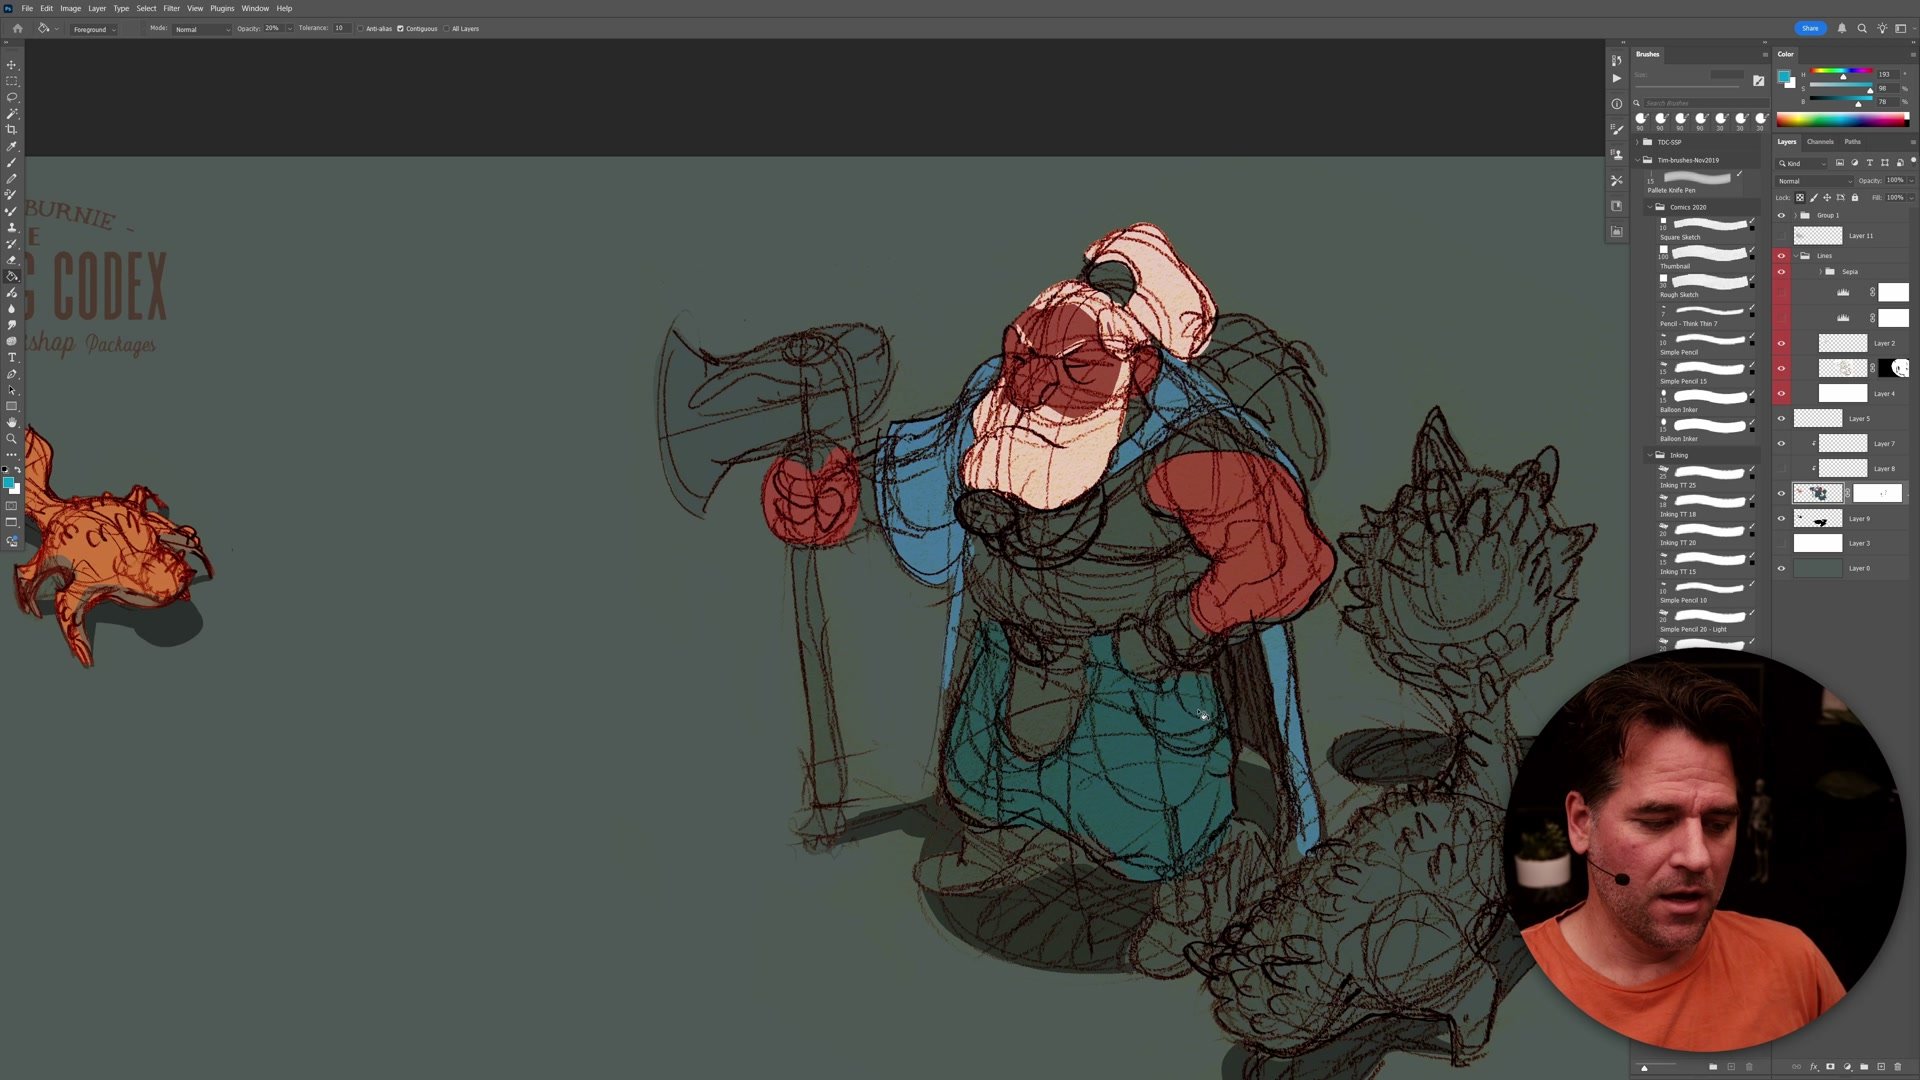This screenshot has width=1920, height=1080.
Task: Uncheck the Contiguous option
Action: click(401, 29)
